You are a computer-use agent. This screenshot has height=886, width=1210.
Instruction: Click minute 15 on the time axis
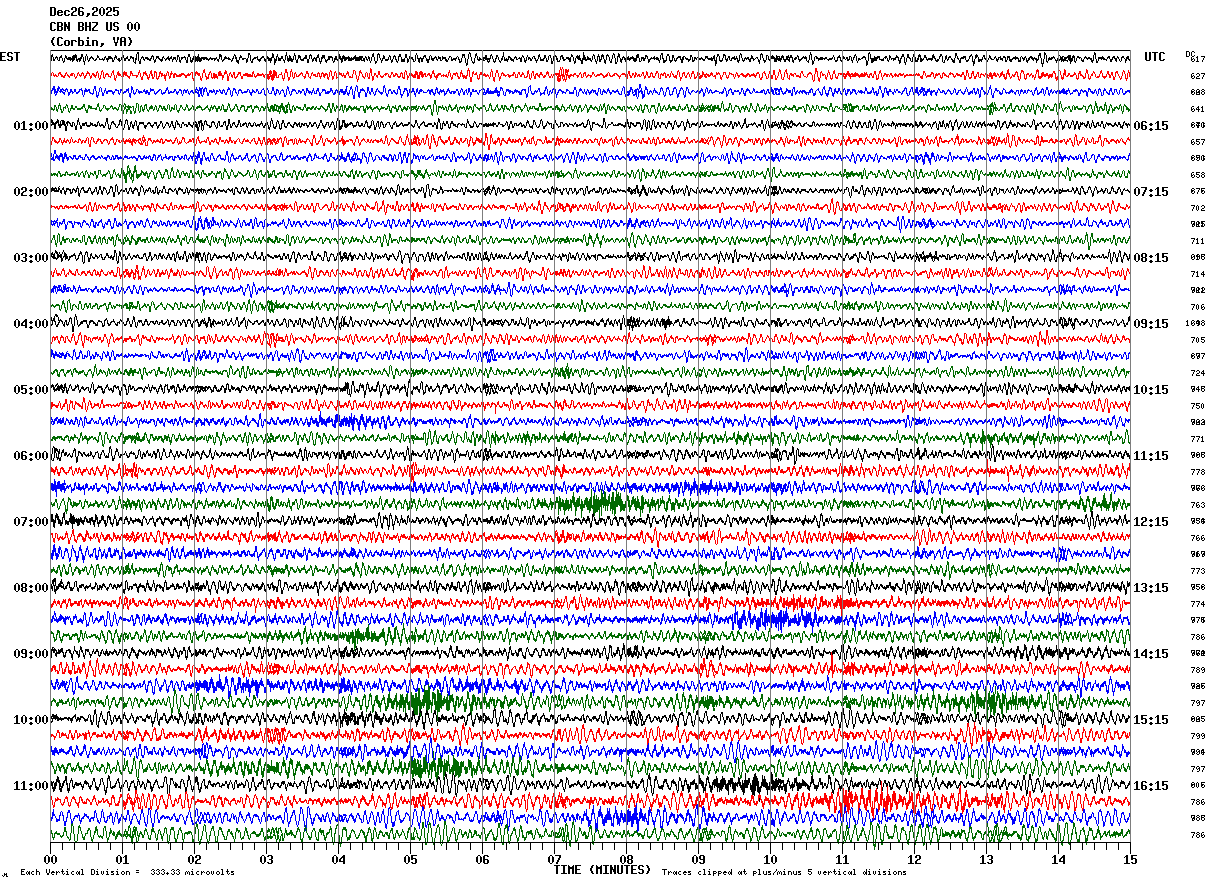coord(1130,859)
